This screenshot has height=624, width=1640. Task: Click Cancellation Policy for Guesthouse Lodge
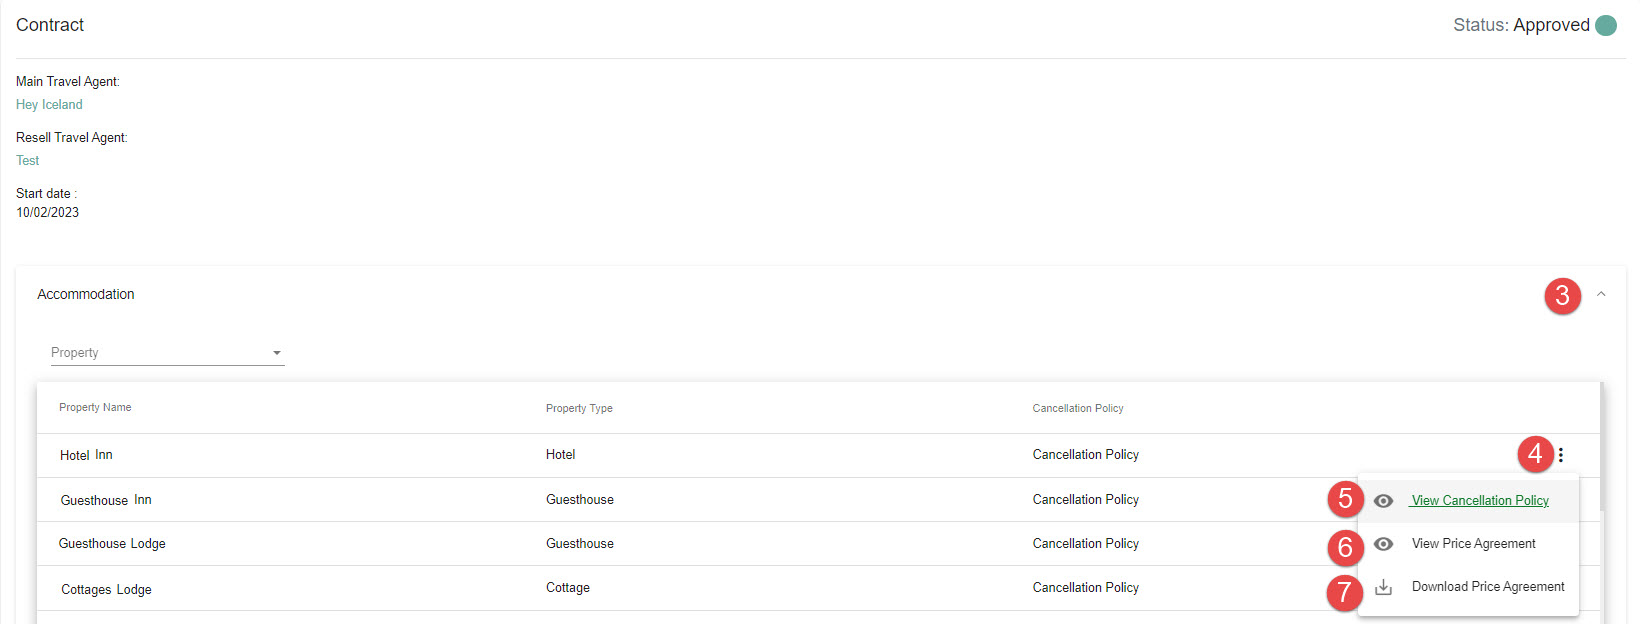pos(1085,544)
